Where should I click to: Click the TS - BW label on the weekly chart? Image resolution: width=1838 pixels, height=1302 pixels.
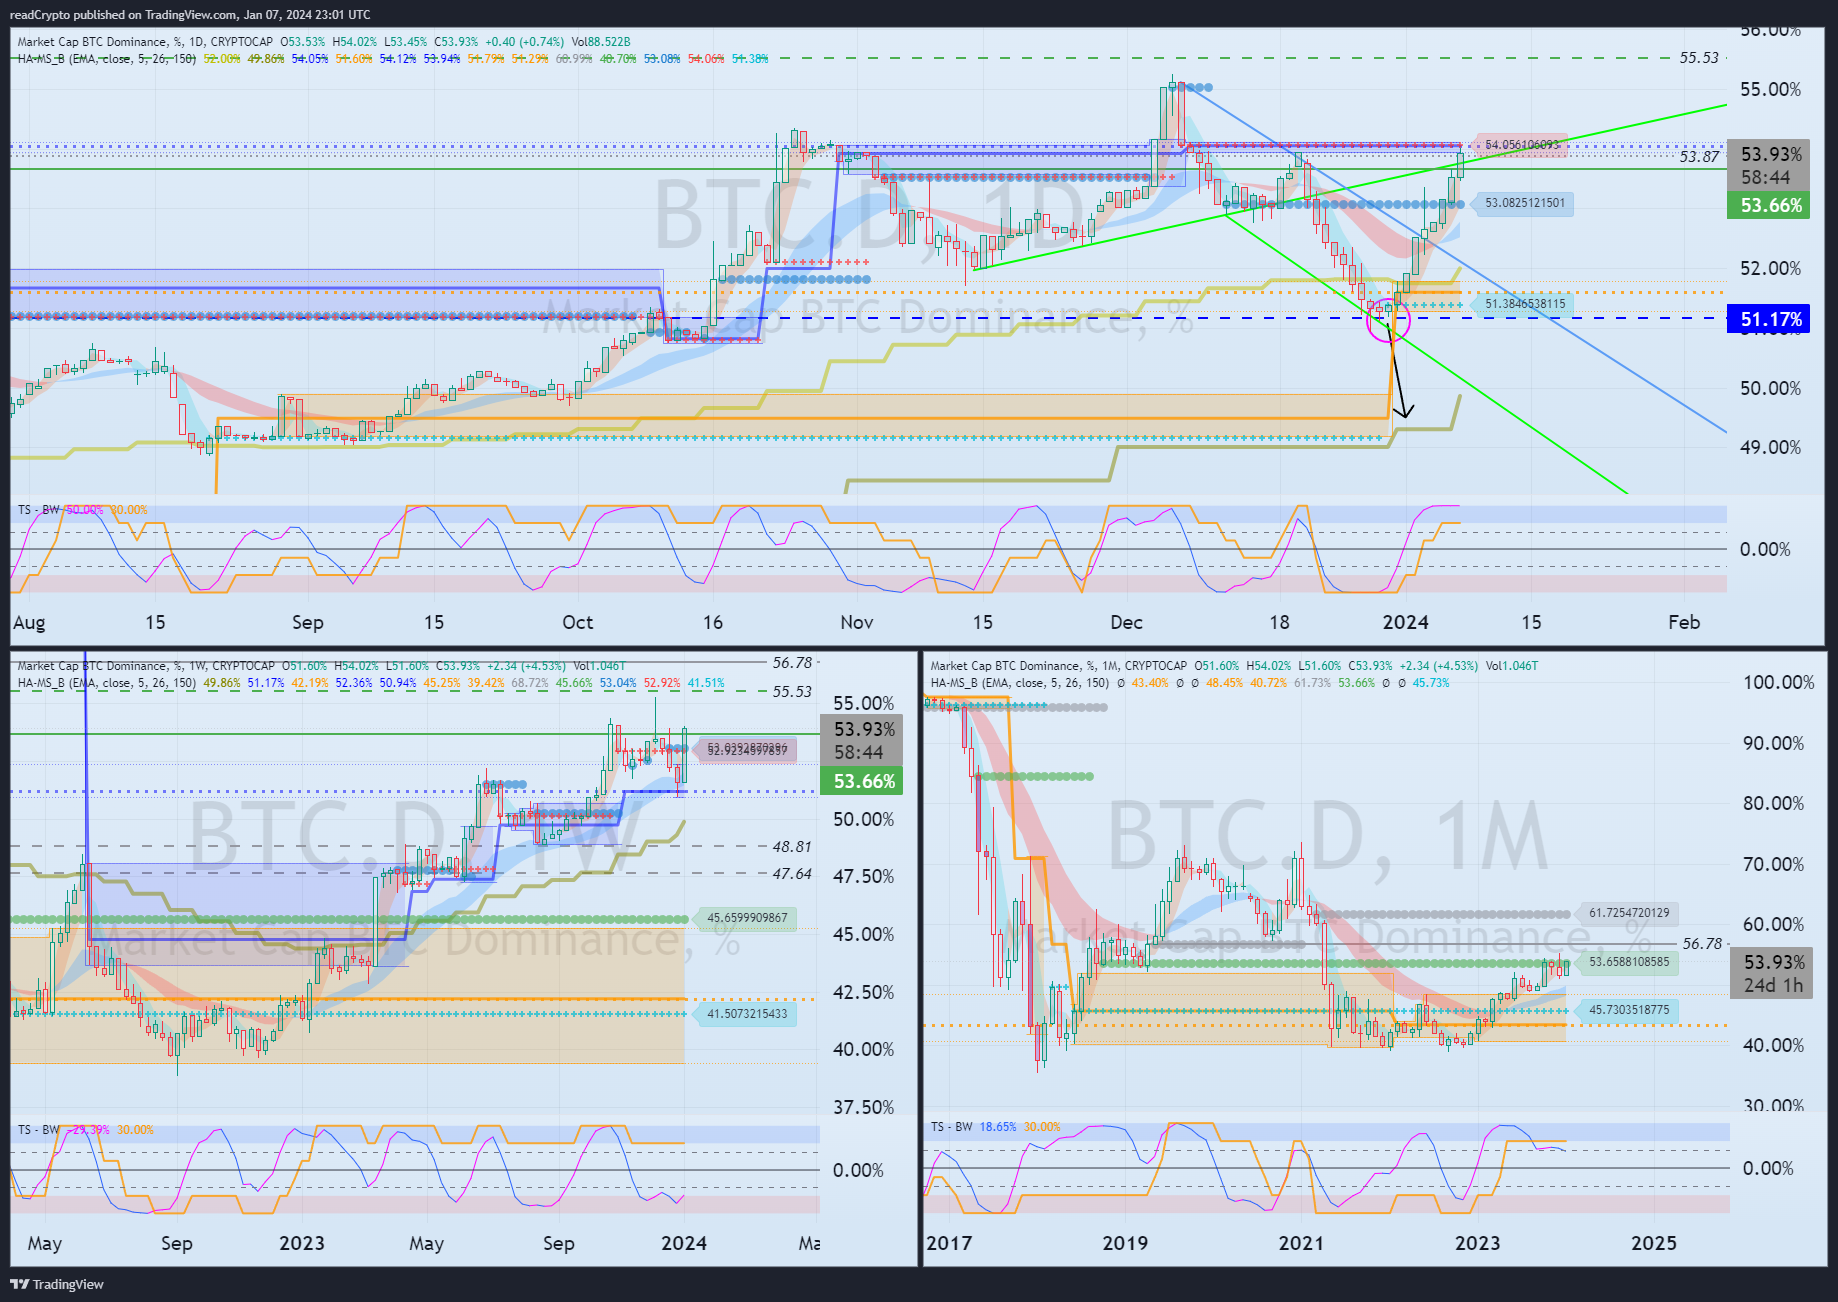click(39, 1130)
